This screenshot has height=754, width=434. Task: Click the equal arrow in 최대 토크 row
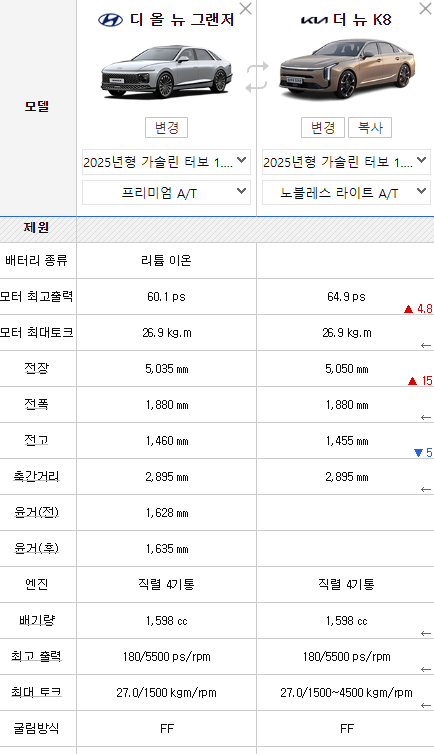pyautogui.click(x=426, y=705)
